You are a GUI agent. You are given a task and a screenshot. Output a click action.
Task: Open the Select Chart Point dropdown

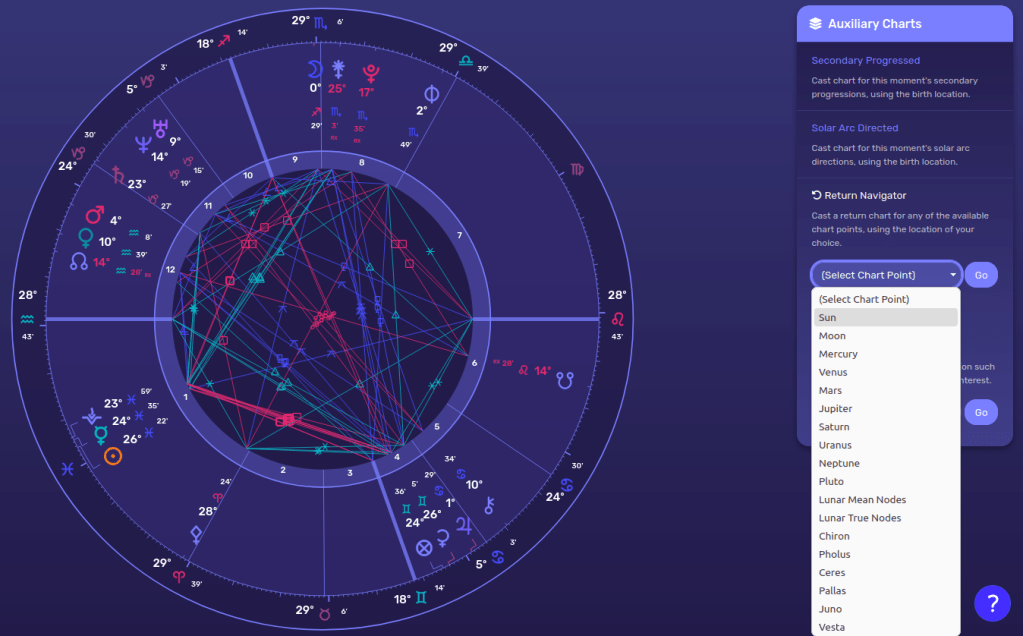click(886, 275)
